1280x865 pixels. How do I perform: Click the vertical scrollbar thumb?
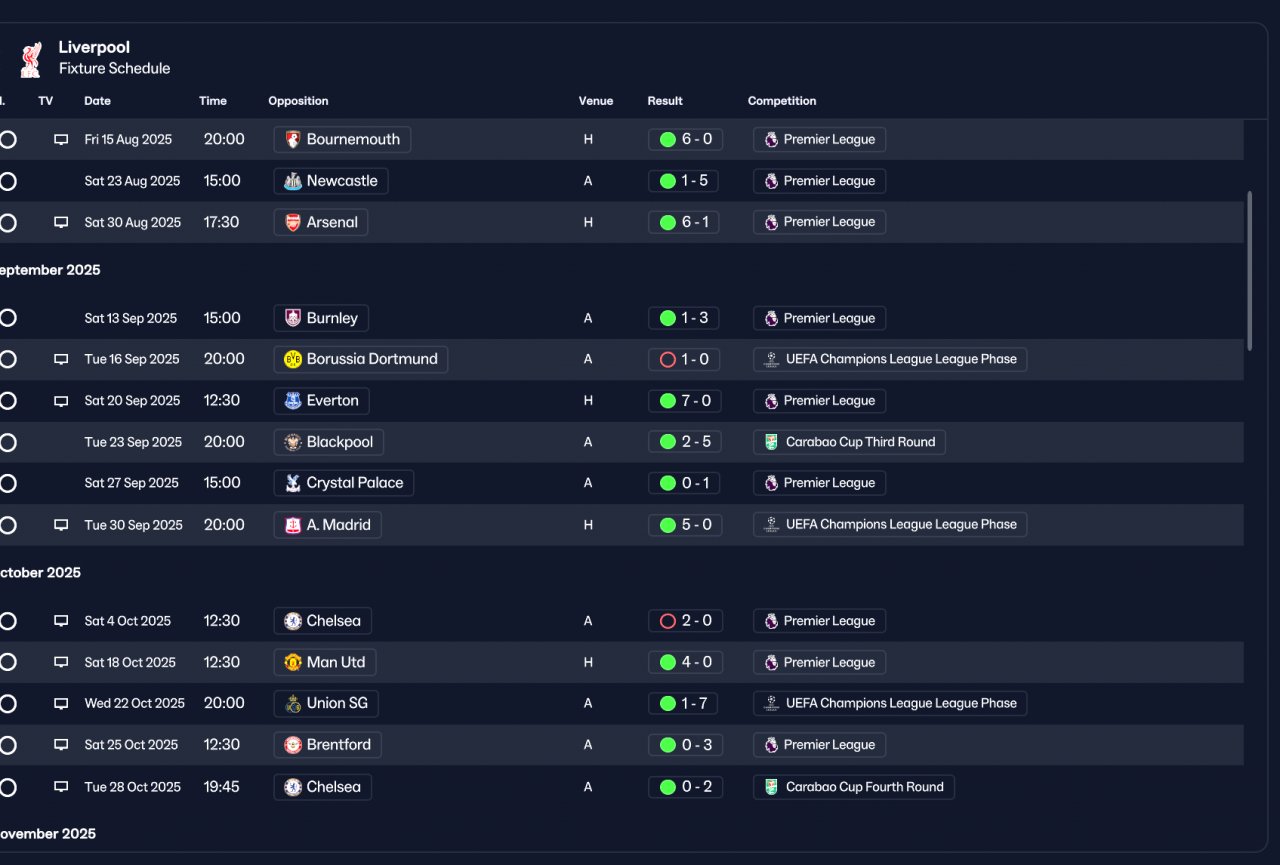click(x=1249, y=270)
